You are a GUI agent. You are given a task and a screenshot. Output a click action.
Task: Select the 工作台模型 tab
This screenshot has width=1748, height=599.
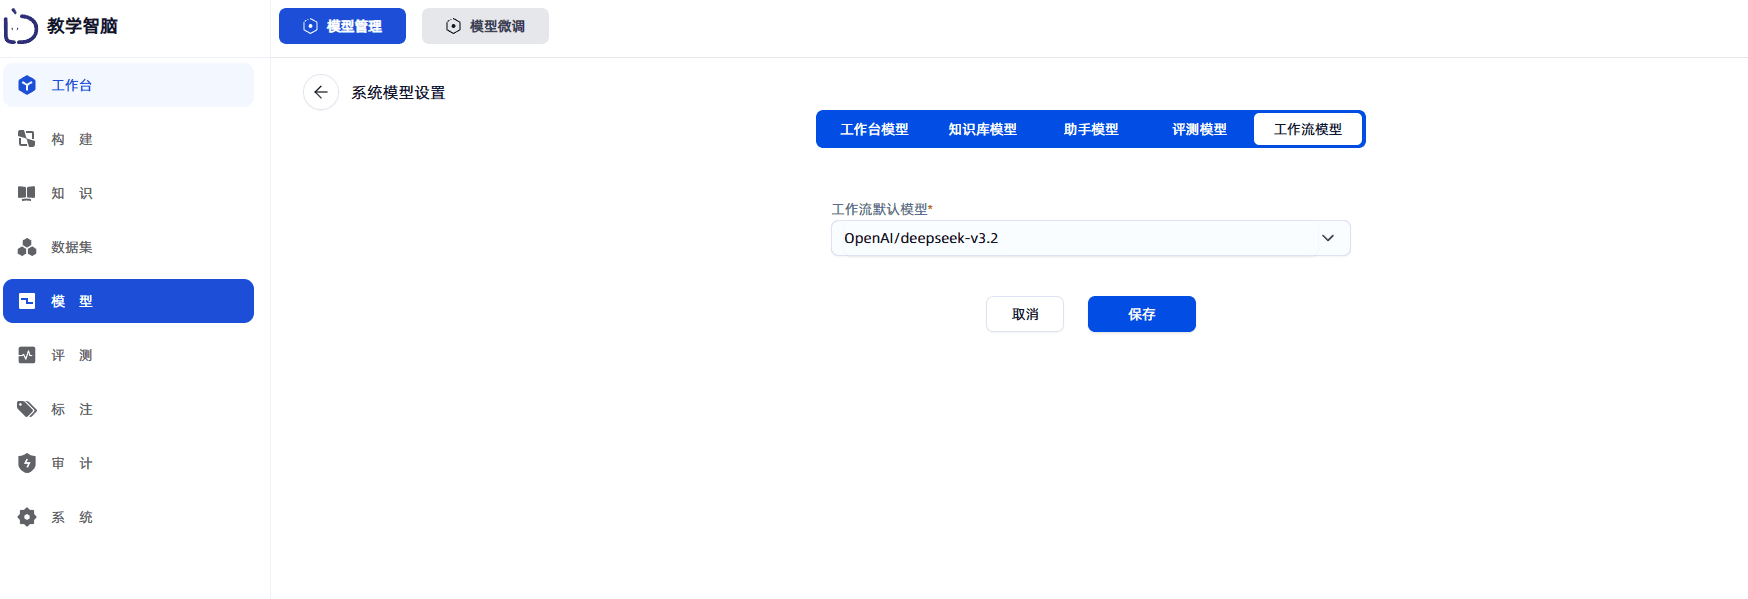point(874,129)
